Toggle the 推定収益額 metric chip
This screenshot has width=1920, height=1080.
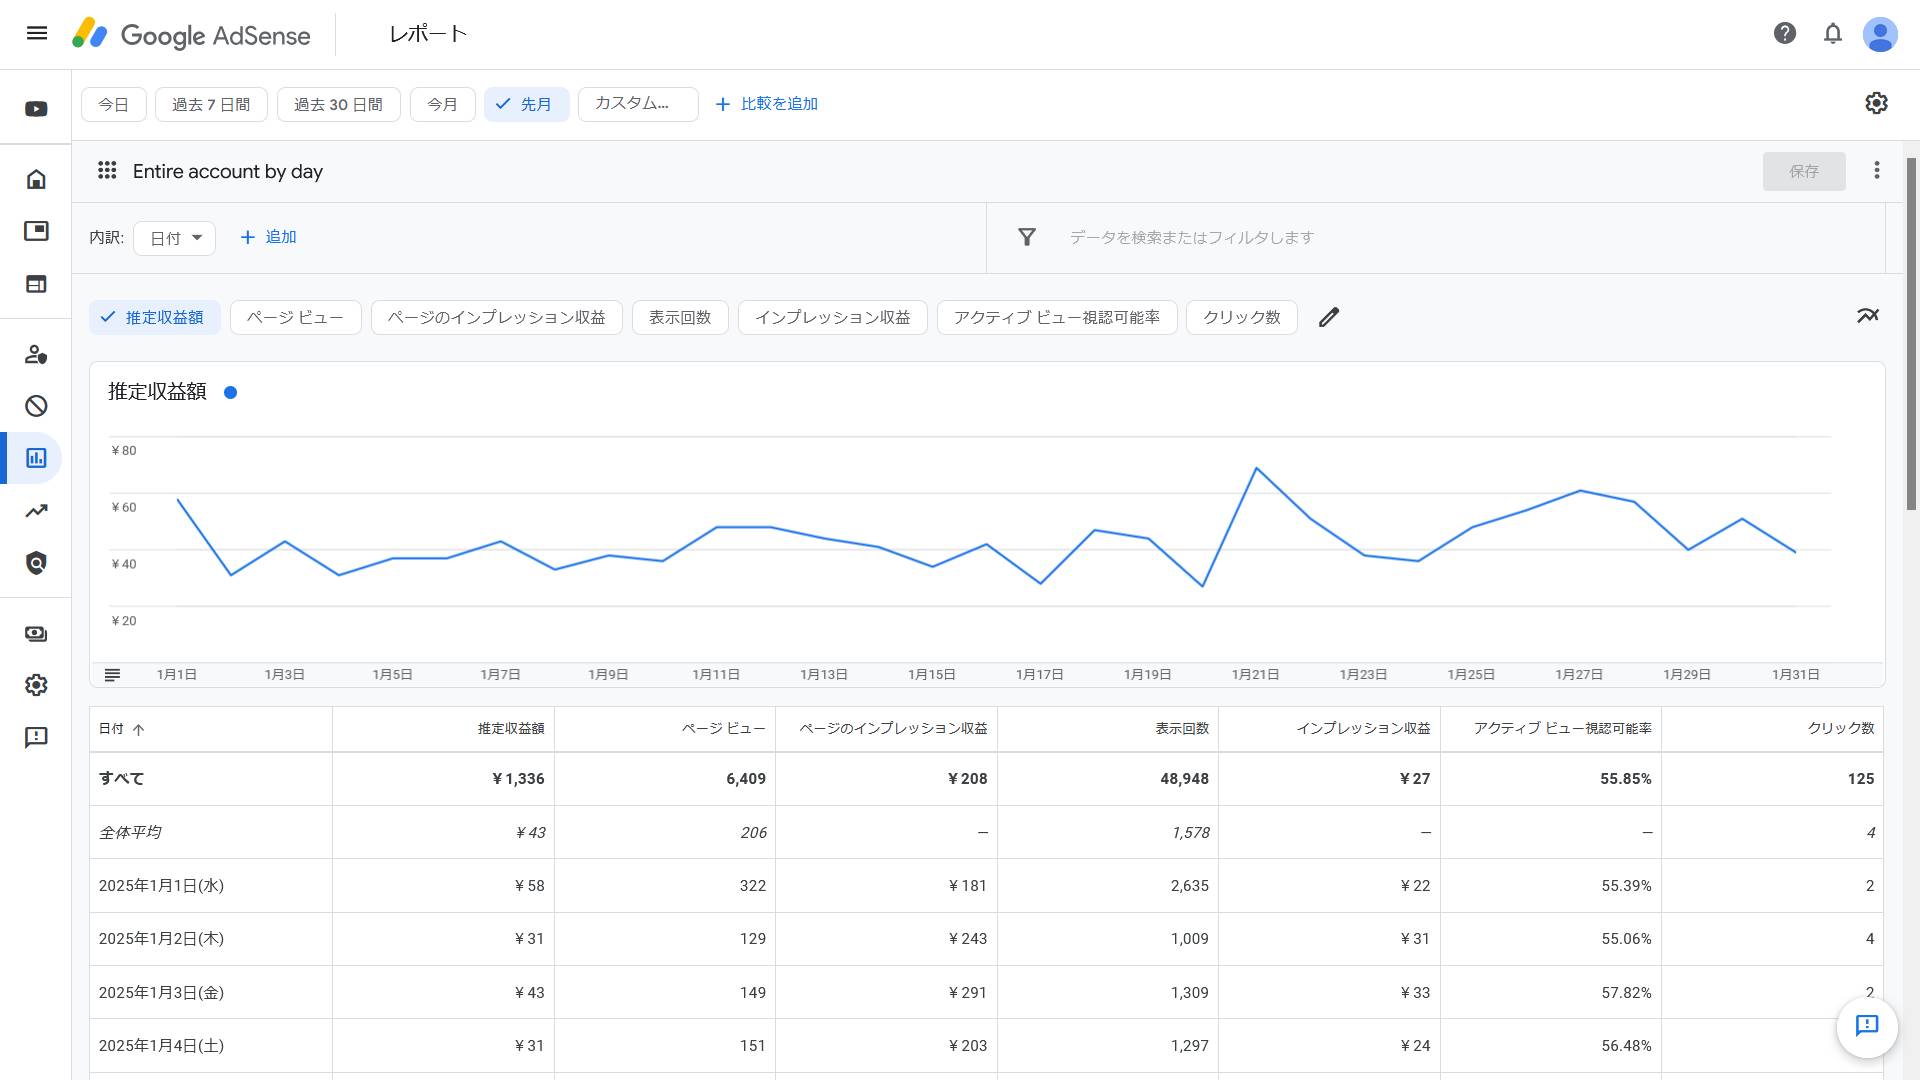(155, 317)
